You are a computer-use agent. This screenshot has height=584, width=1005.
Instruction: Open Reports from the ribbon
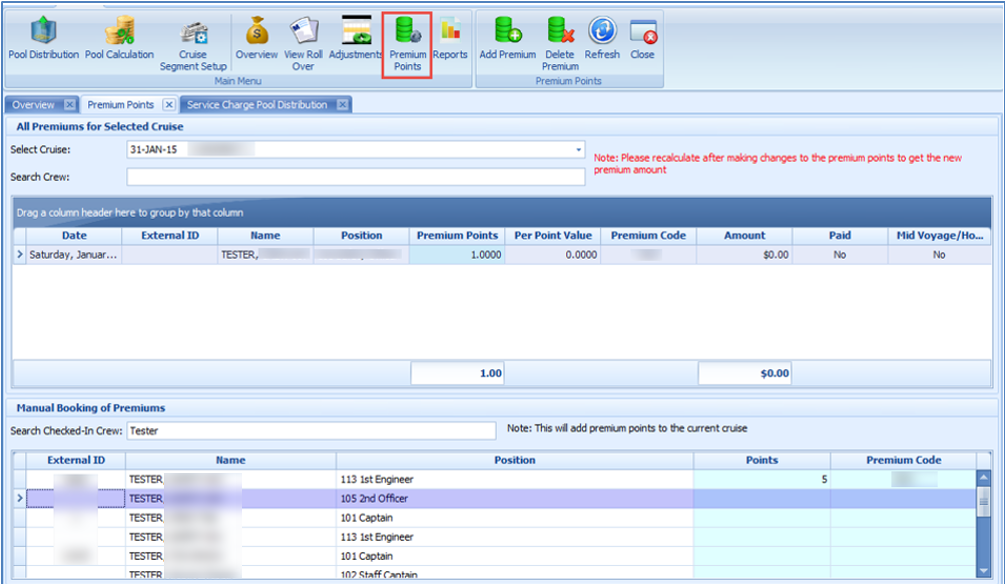pos(450,38)
